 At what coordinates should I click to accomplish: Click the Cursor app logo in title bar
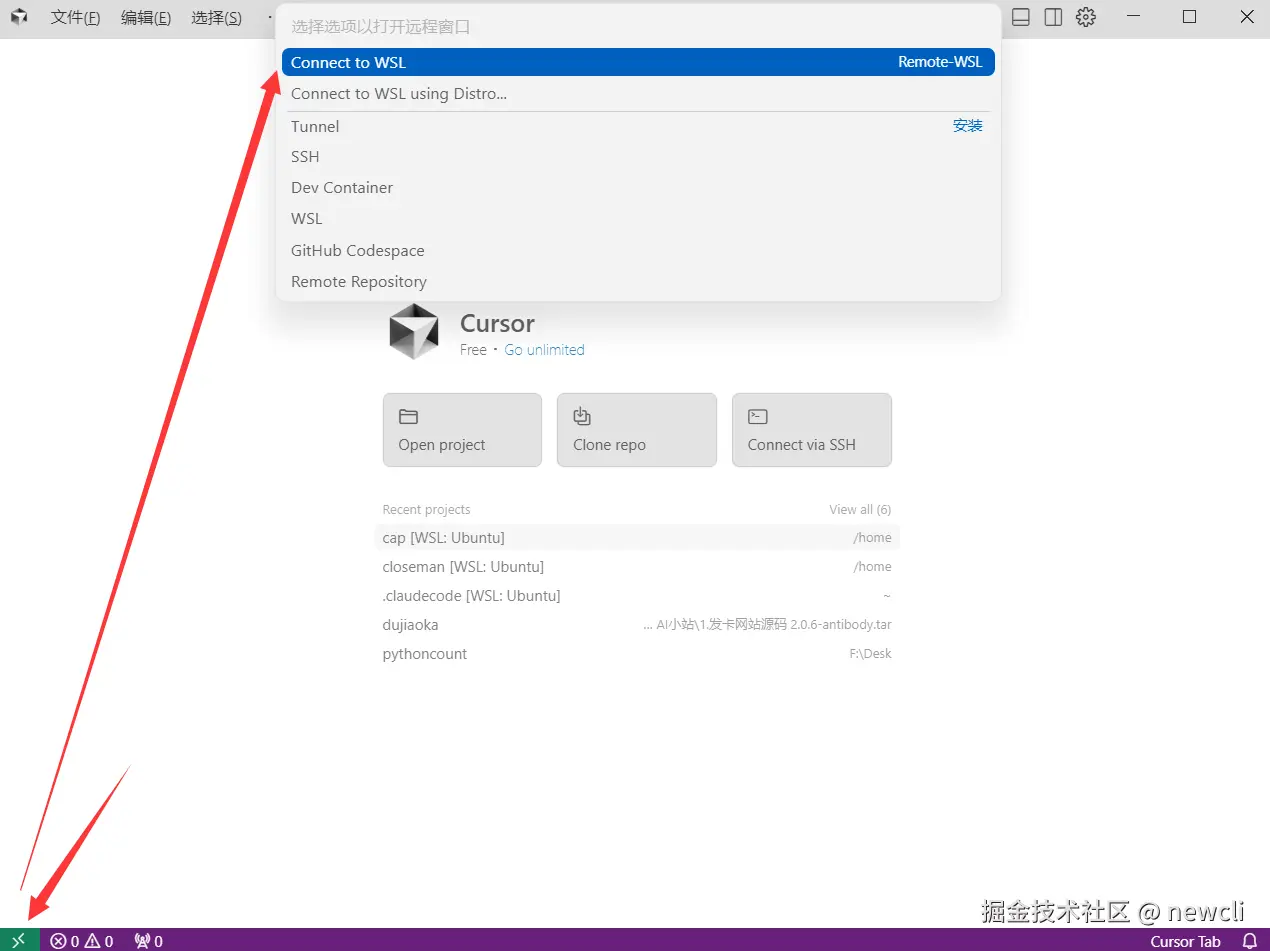click(x=19, y=17)
